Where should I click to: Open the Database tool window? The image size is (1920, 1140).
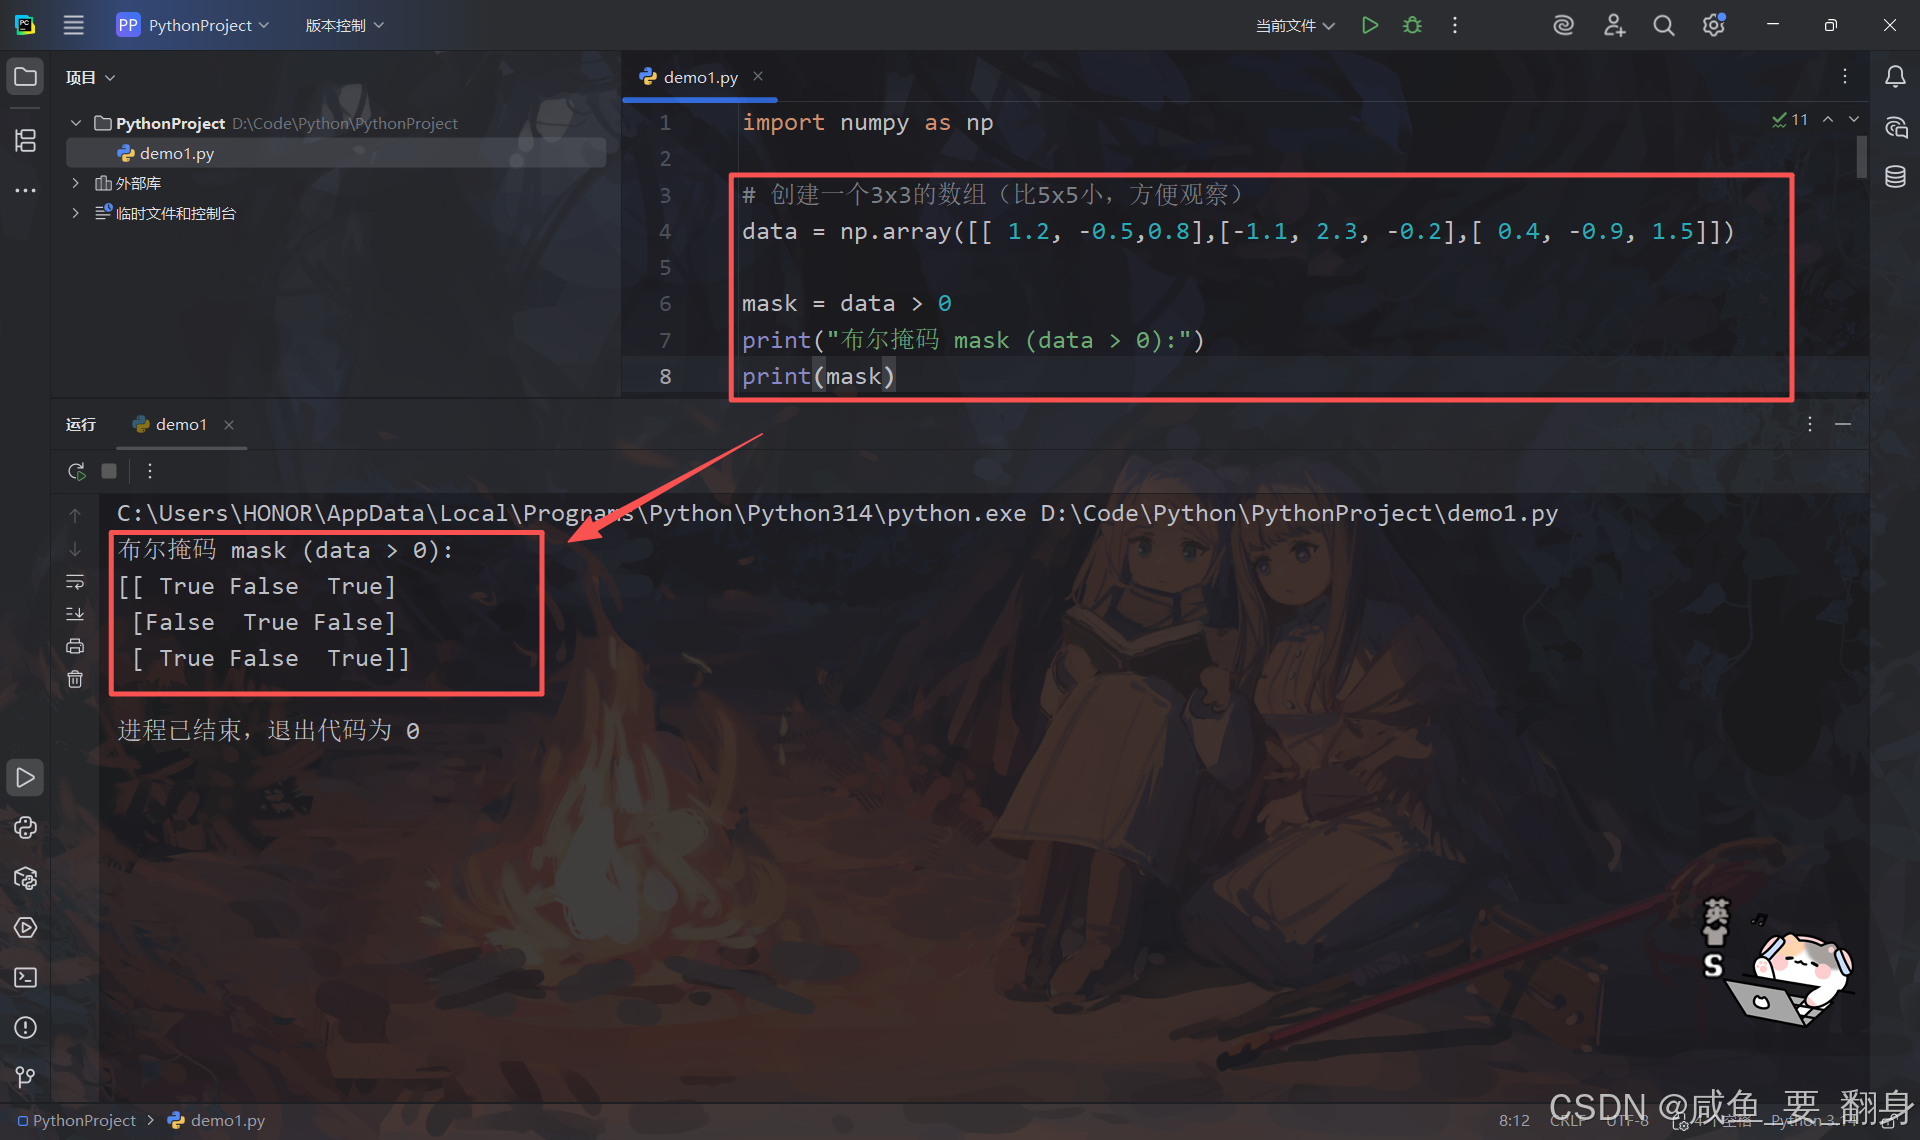click(1895, 177)
